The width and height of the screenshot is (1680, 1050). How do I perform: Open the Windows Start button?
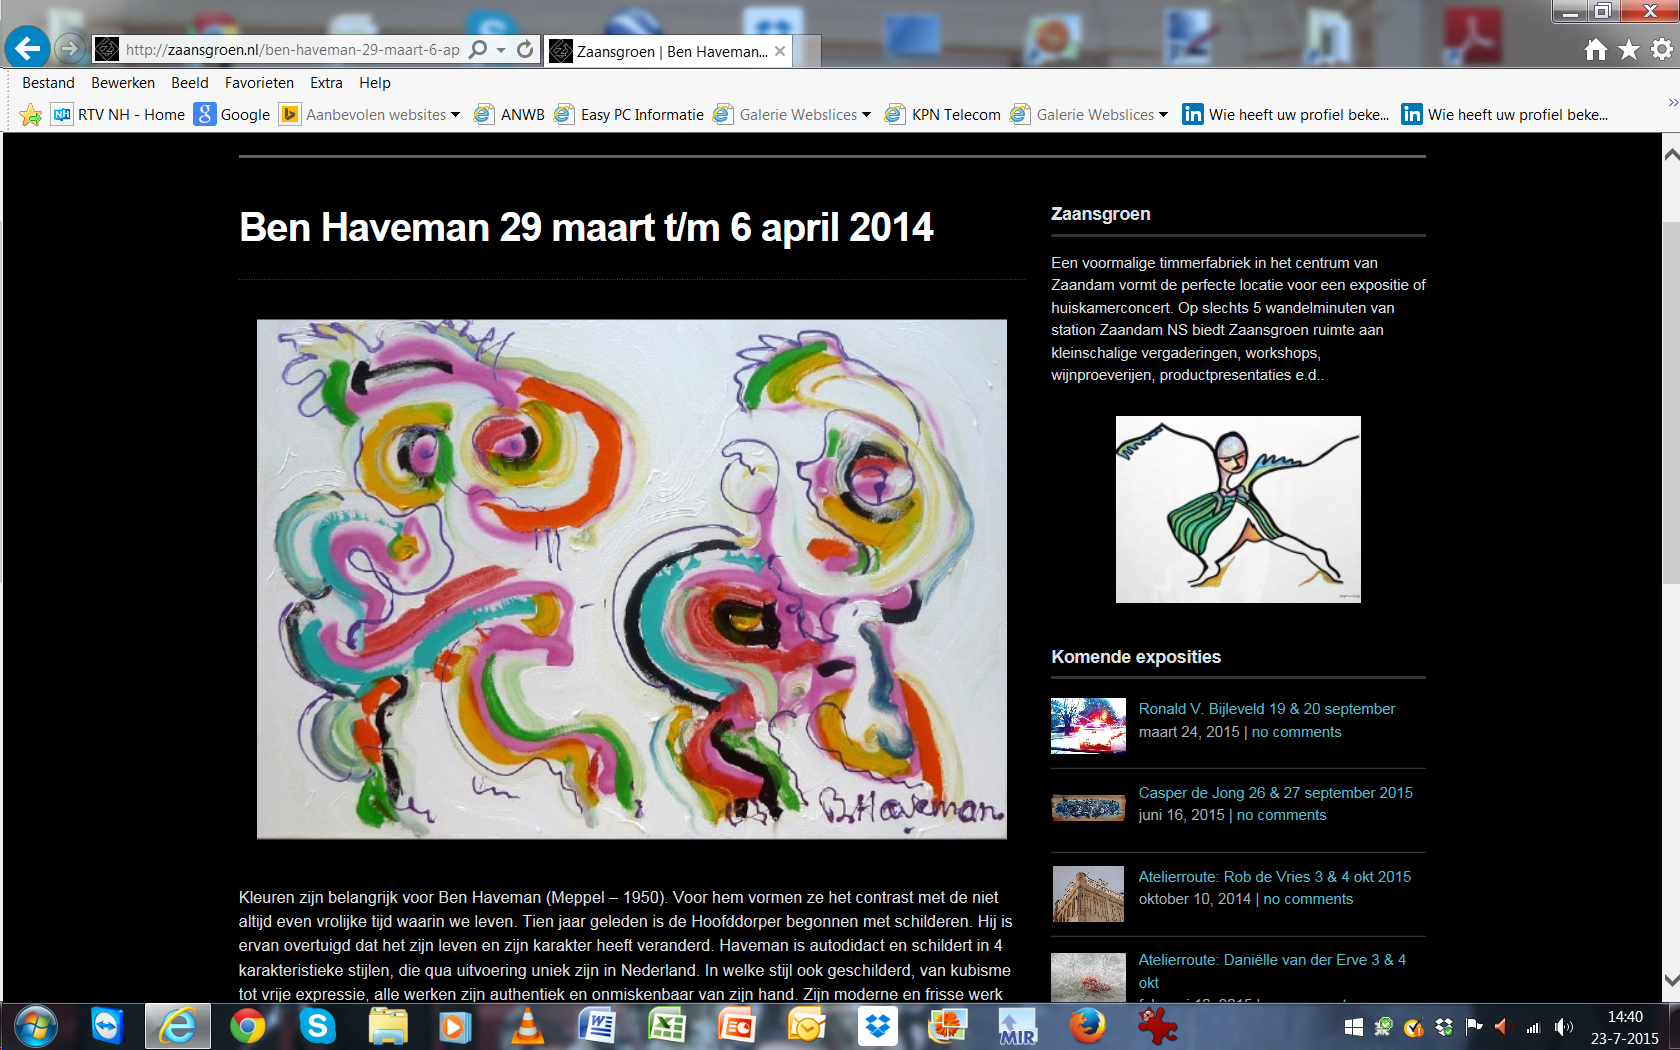click(x=35, y=1027)
